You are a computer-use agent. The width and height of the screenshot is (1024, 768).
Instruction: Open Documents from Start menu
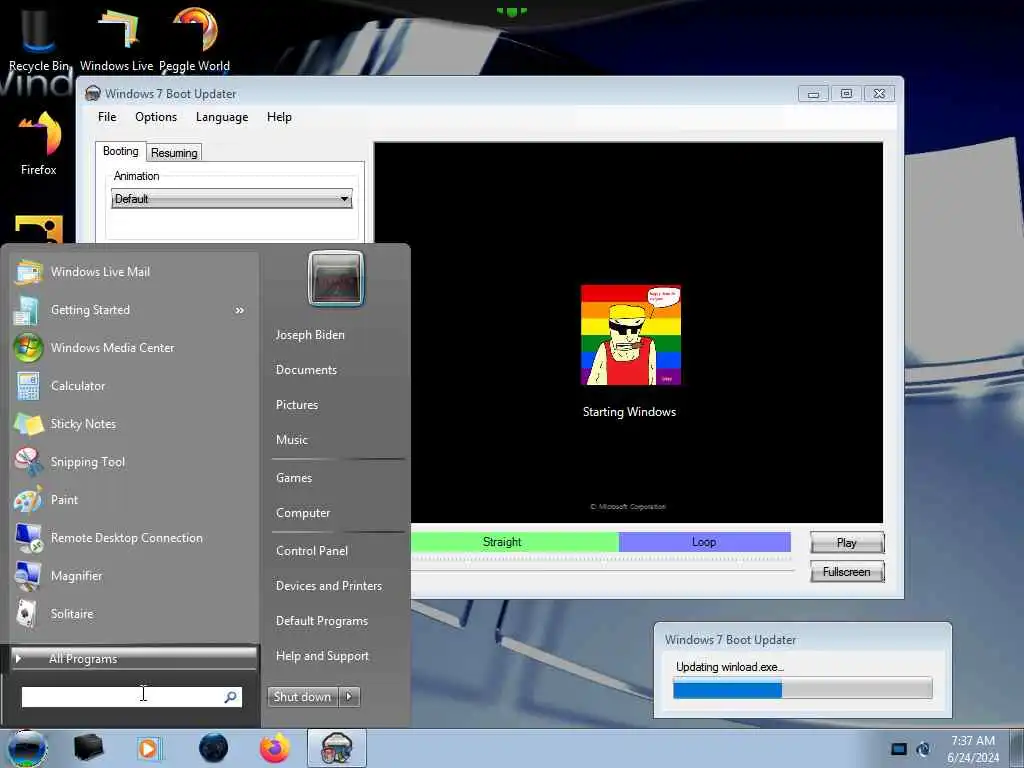pos(306,370)
